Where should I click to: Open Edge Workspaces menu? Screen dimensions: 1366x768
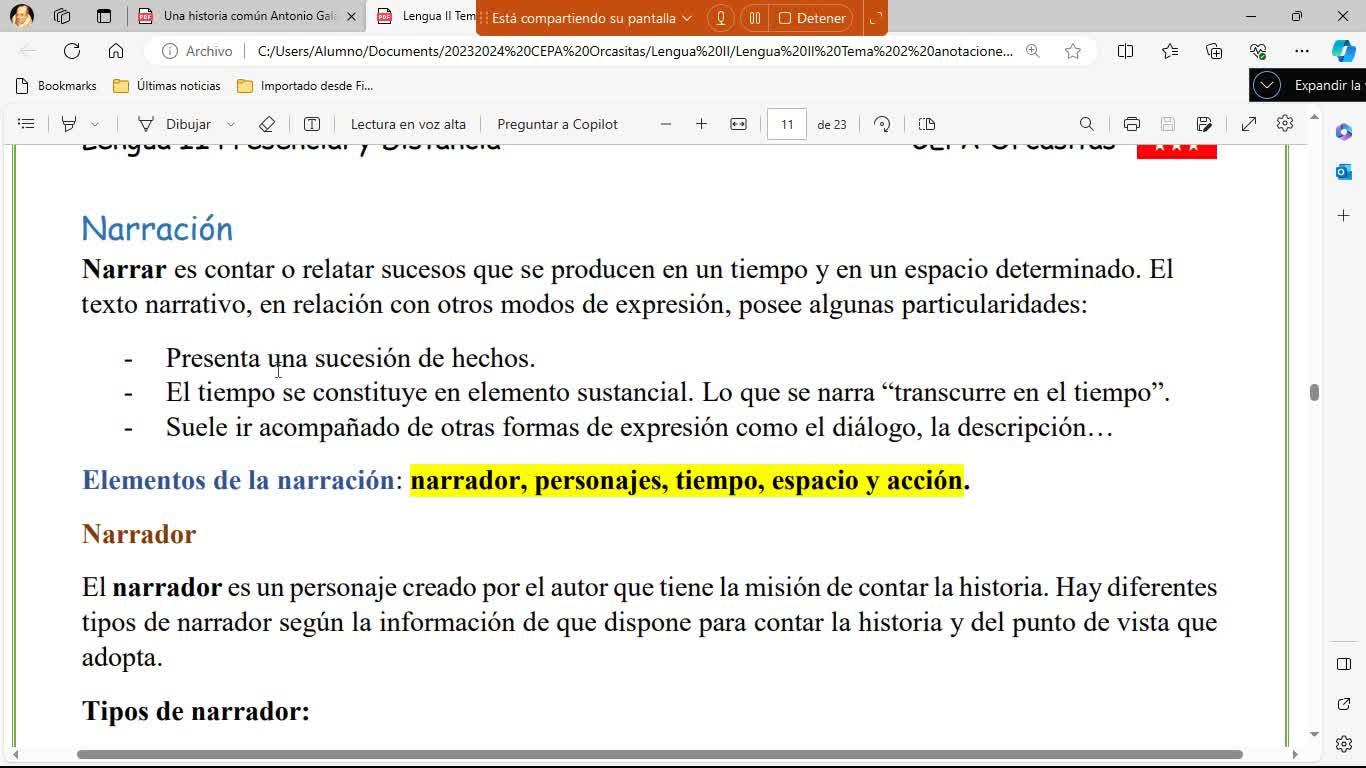tap(62, 16)
